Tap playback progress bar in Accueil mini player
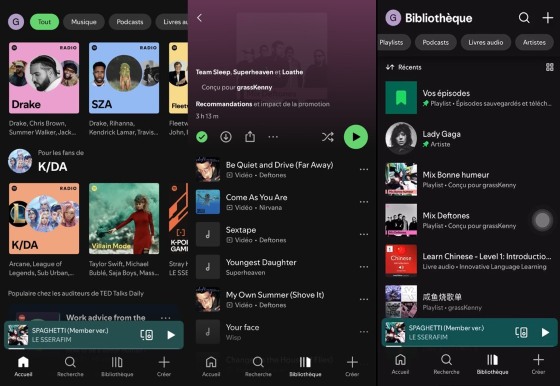The width and height of the screenshot is (560, 386). click(x=94, y=348)
